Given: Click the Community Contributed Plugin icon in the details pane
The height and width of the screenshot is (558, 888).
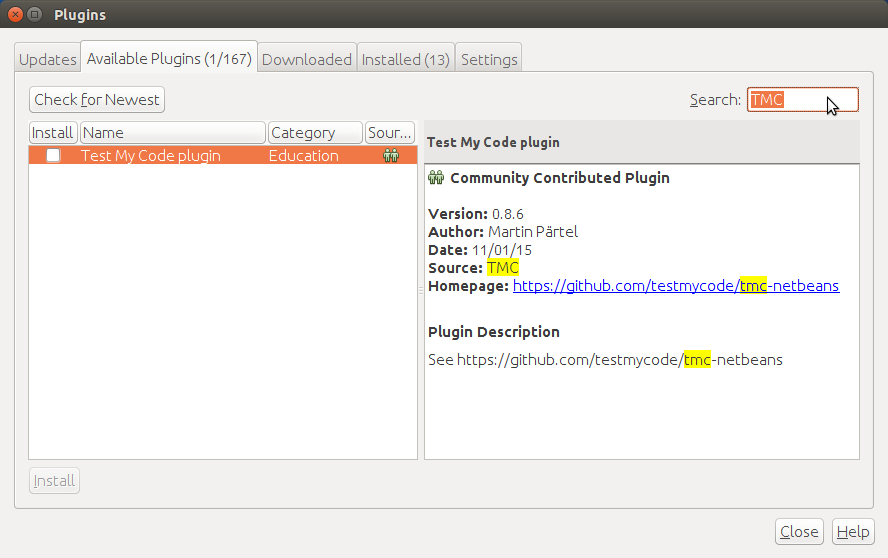Looking at the screenshot, I should point(436,177).
